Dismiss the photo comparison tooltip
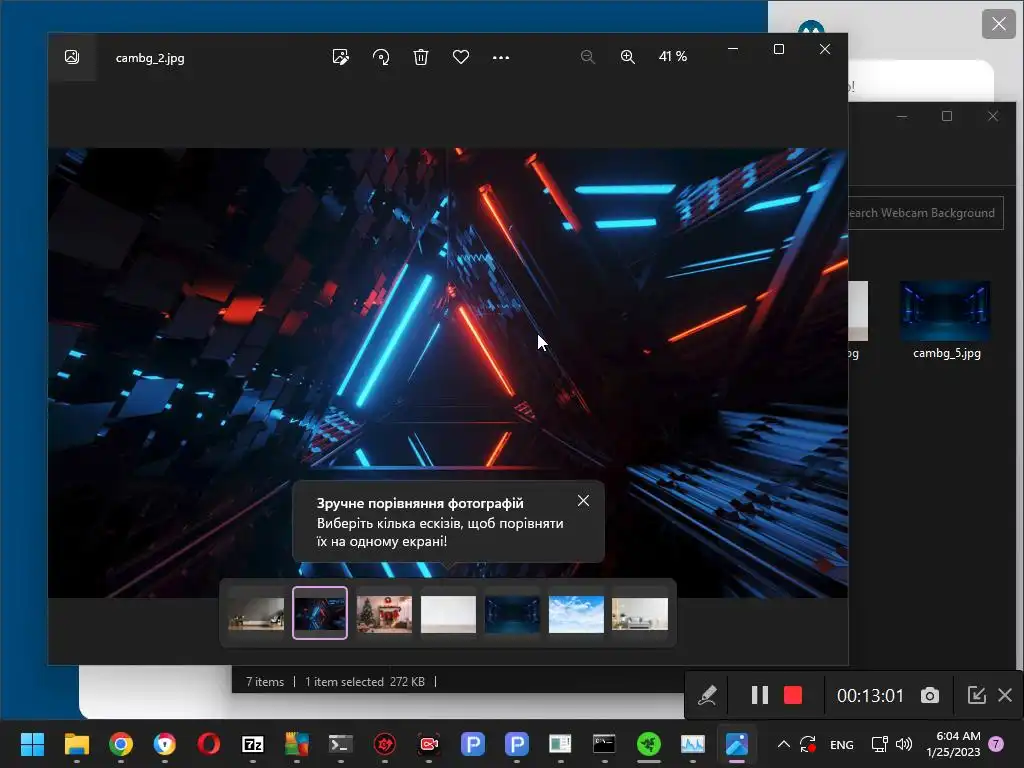Screen dimensions: 1024x768 pyautogui.click(x=583, y=501)
